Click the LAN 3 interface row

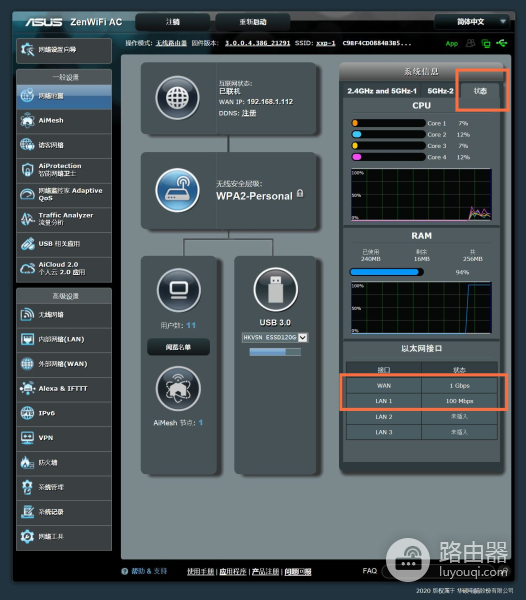click(422, 432)
